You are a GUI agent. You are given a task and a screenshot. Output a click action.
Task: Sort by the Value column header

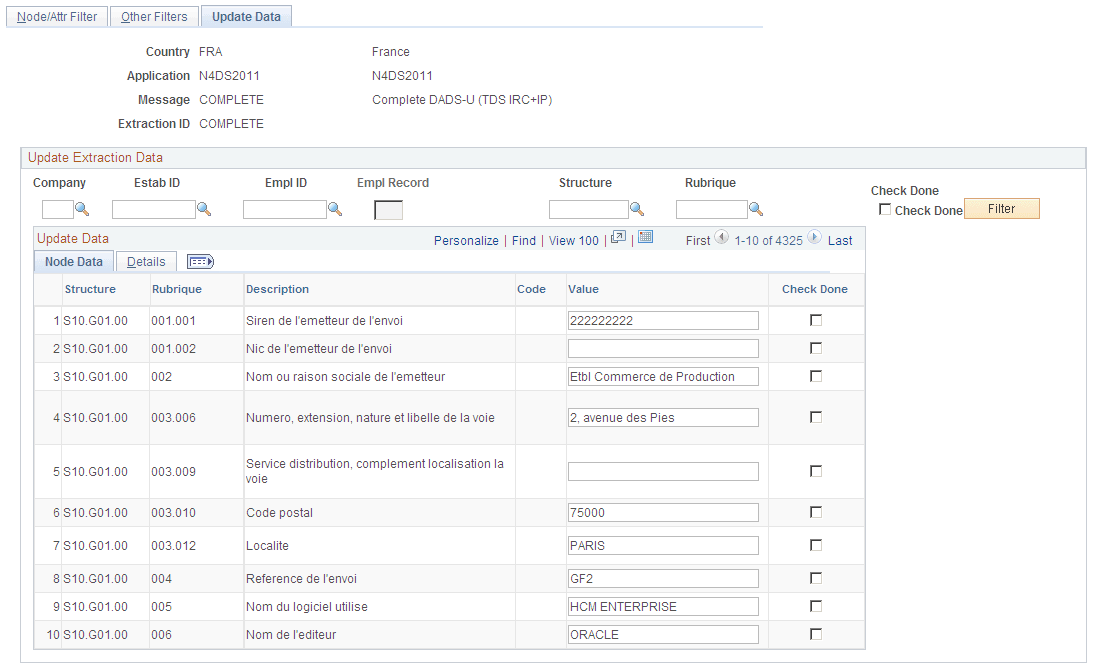(583, 289)
